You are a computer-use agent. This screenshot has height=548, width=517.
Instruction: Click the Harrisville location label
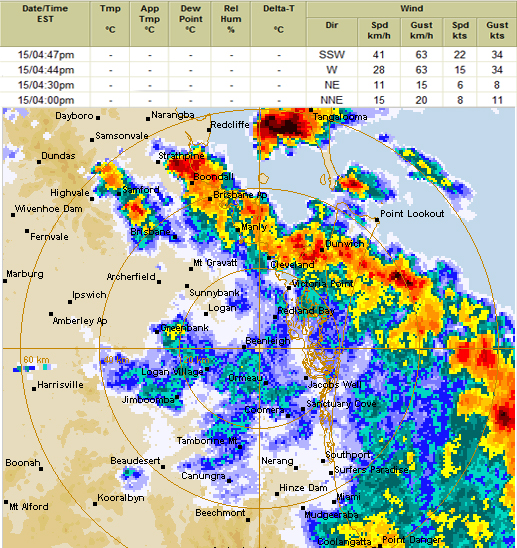tap(60, 385)
